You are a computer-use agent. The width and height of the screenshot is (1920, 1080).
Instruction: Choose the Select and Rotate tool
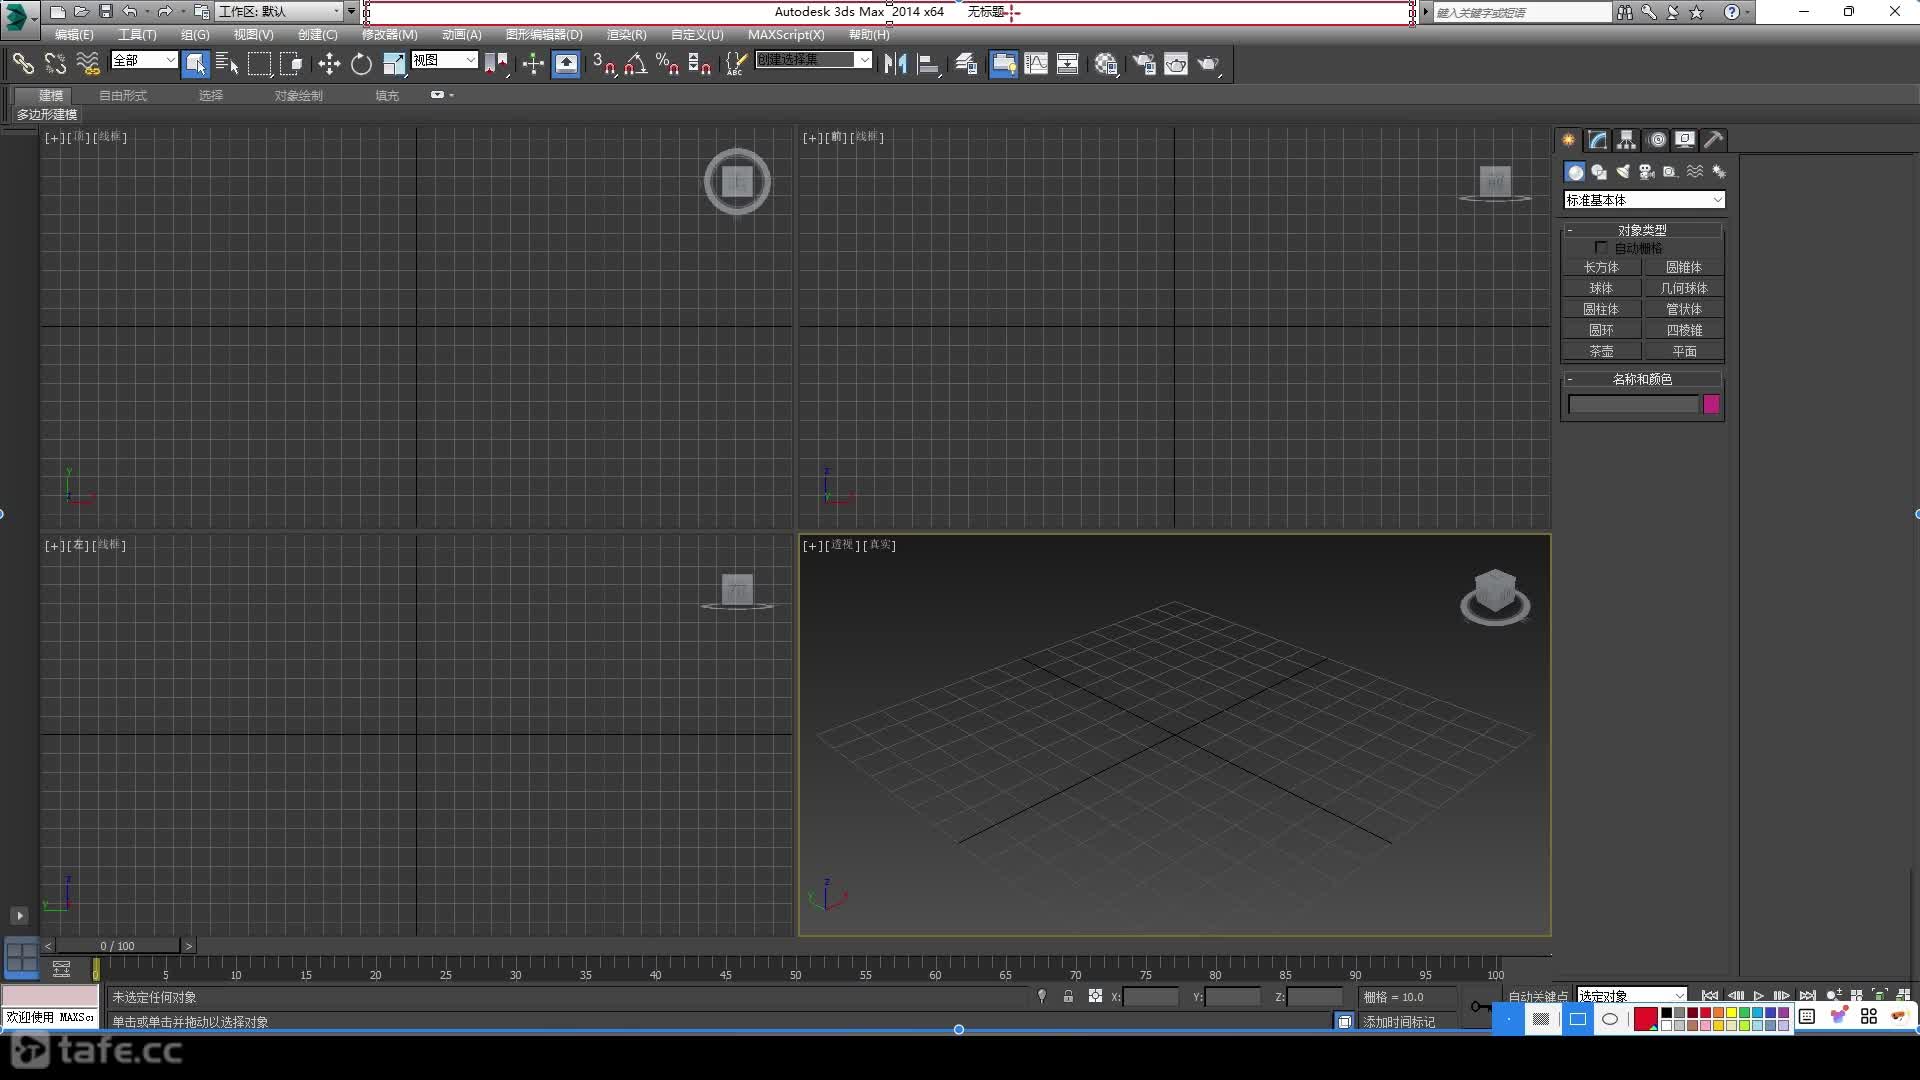pos(361,64)
